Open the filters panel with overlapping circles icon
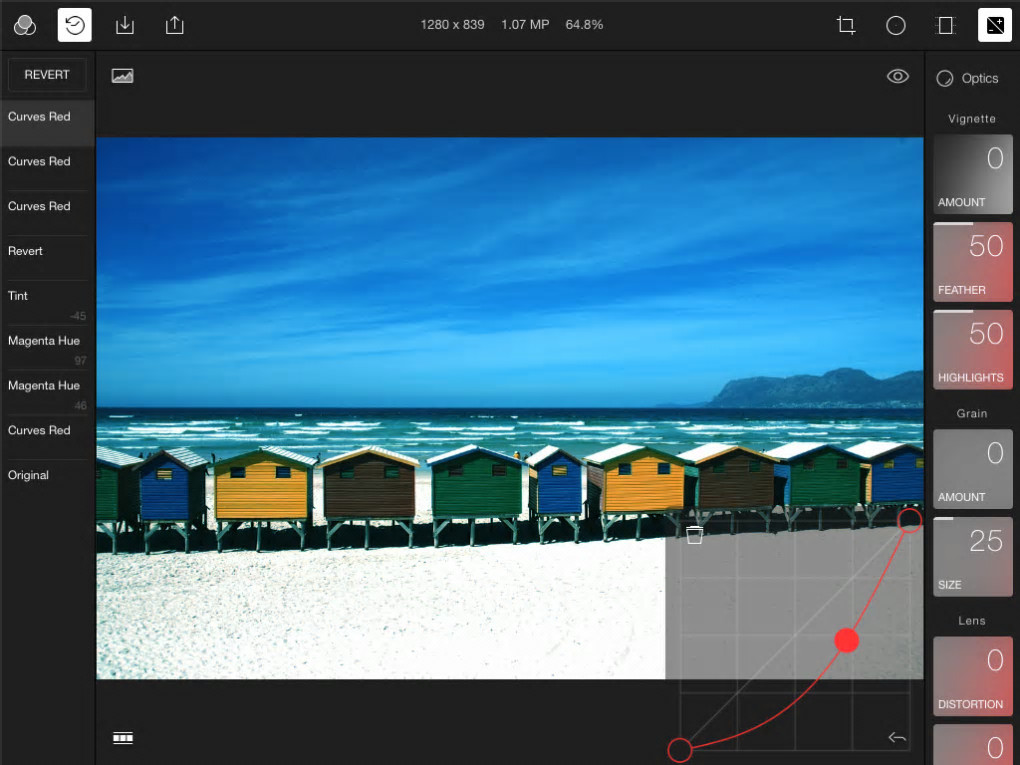Screen dimensions: 1020x765 click(x=25, y=25)
